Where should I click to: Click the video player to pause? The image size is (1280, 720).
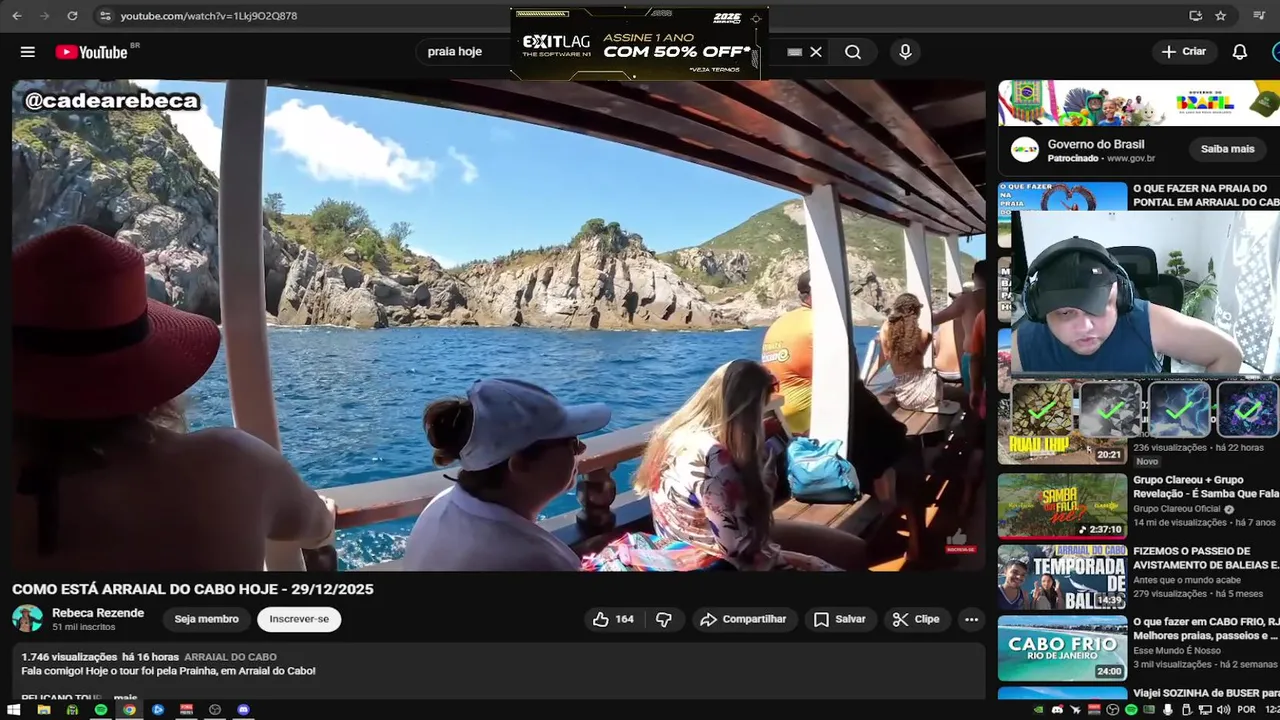pos(498,325)
